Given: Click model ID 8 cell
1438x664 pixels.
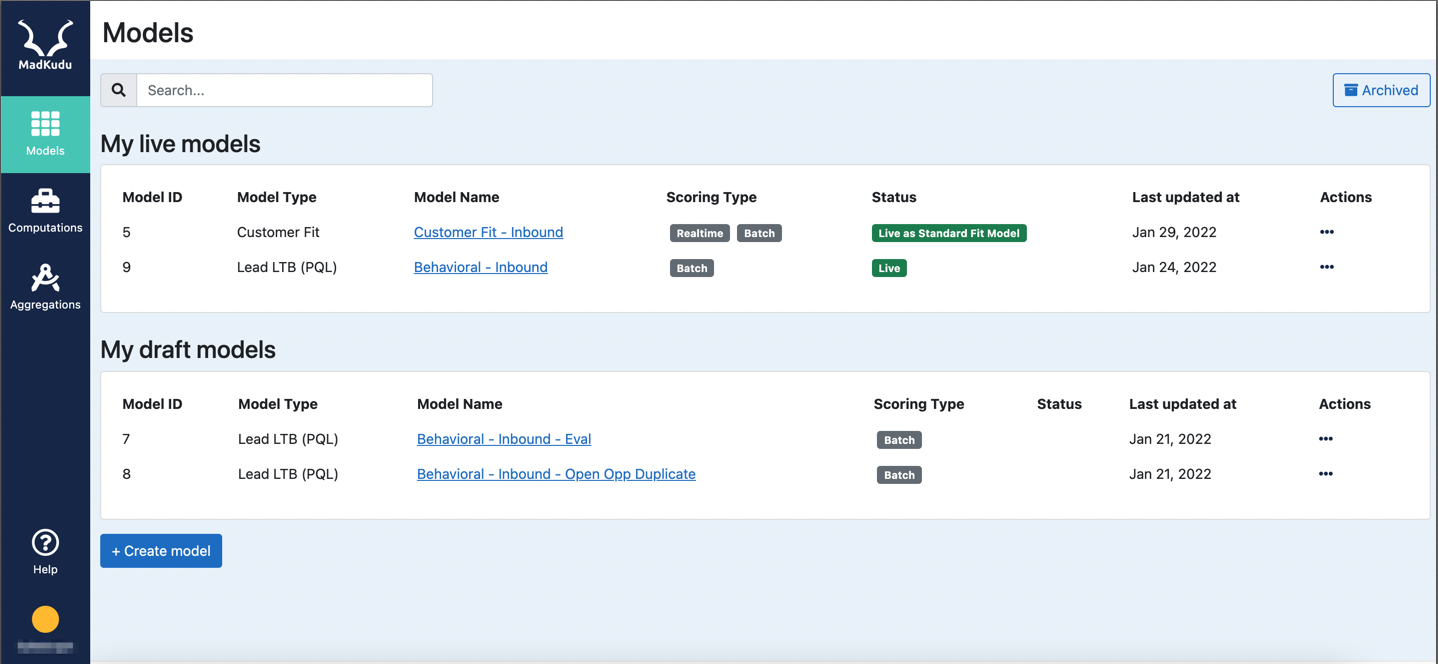Looking at the screenshot, I should click(x=126, y=474).
